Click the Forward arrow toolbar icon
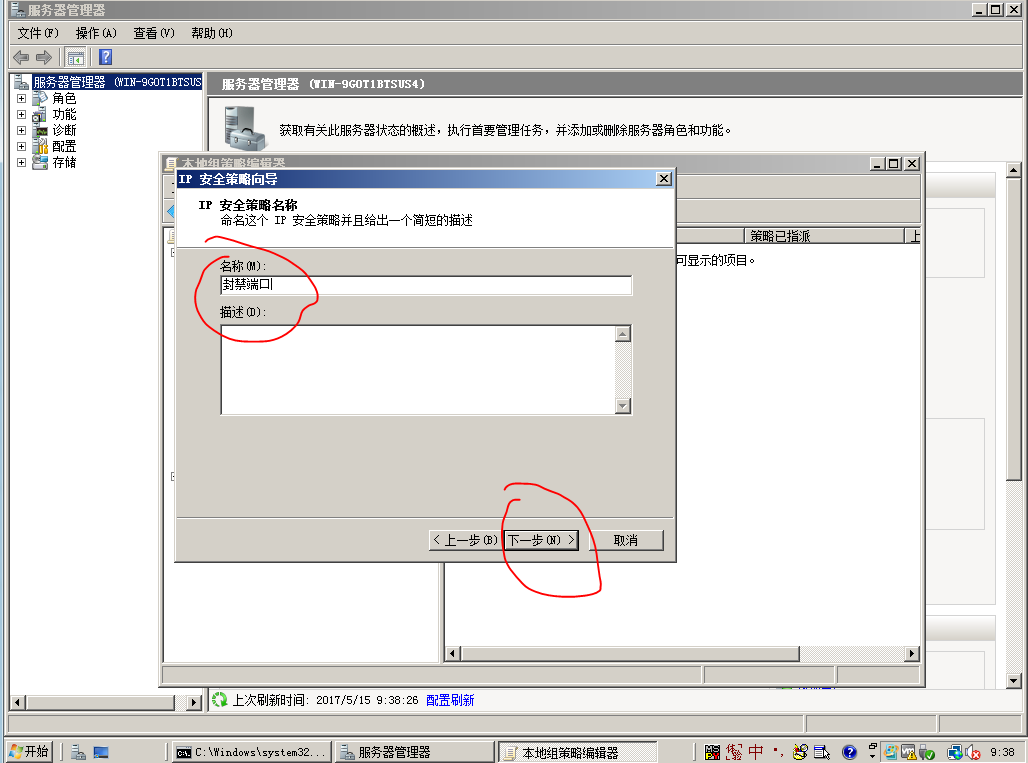This screenshot has height=763, width=1028. click(x=43, y=57)
